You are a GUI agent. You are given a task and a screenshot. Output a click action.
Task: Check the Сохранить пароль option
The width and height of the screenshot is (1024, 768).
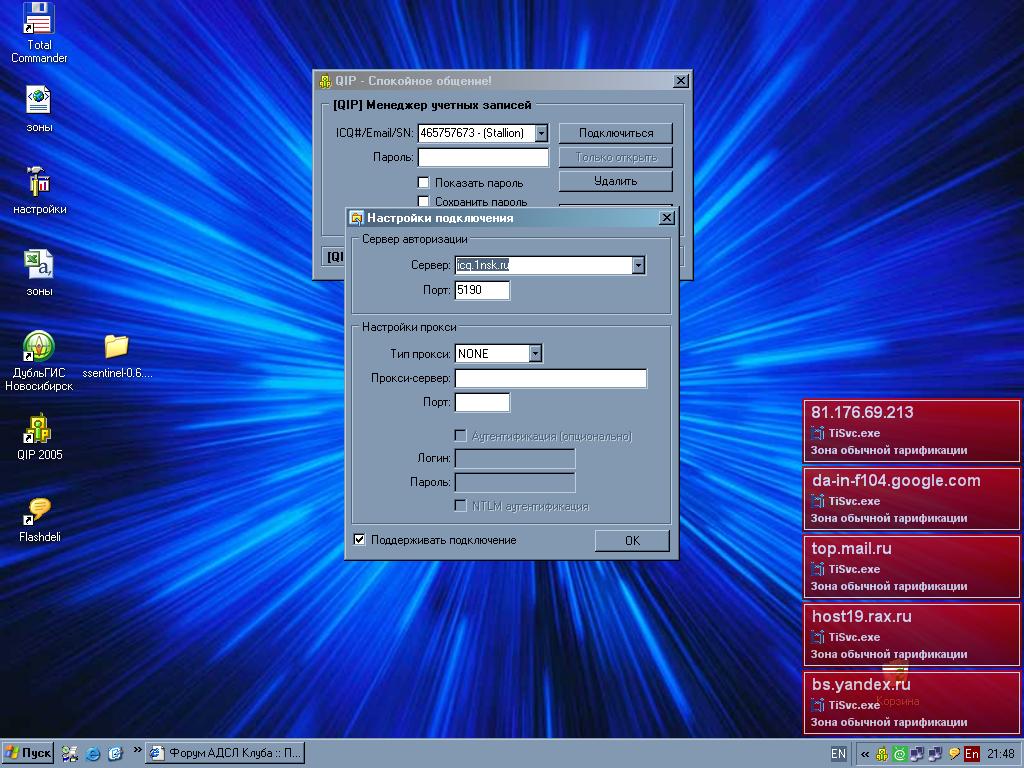click(x=423, y=202)
